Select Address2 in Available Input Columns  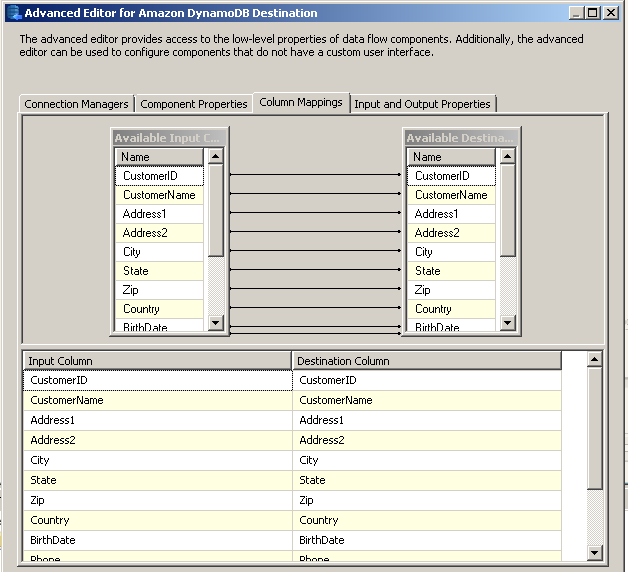pyautogui.click(x=159, y=233)
